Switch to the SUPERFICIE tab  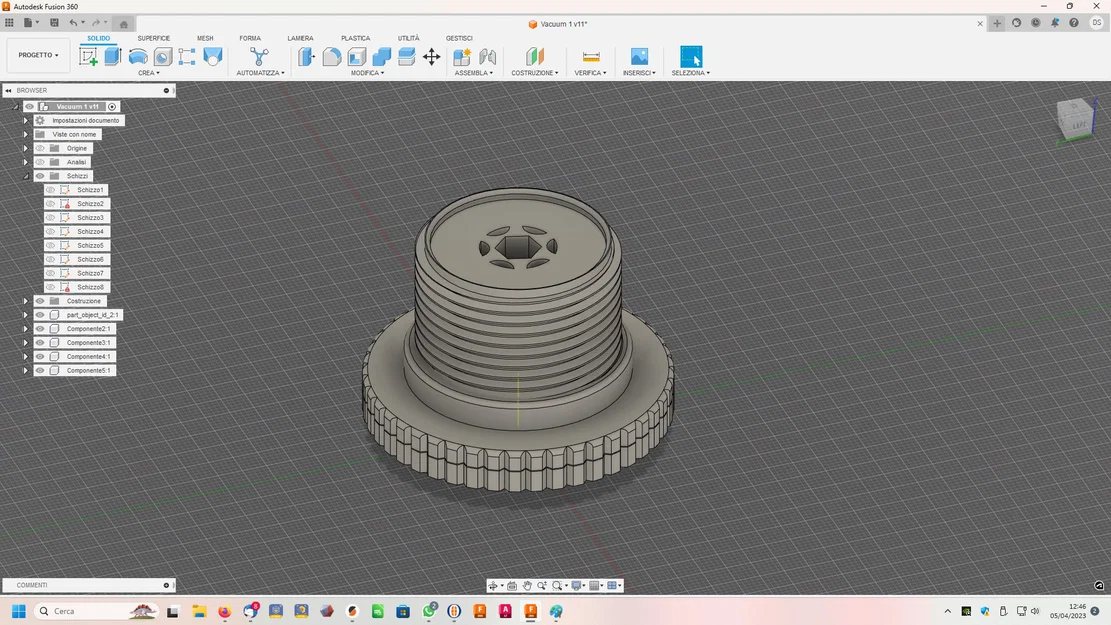154,38
